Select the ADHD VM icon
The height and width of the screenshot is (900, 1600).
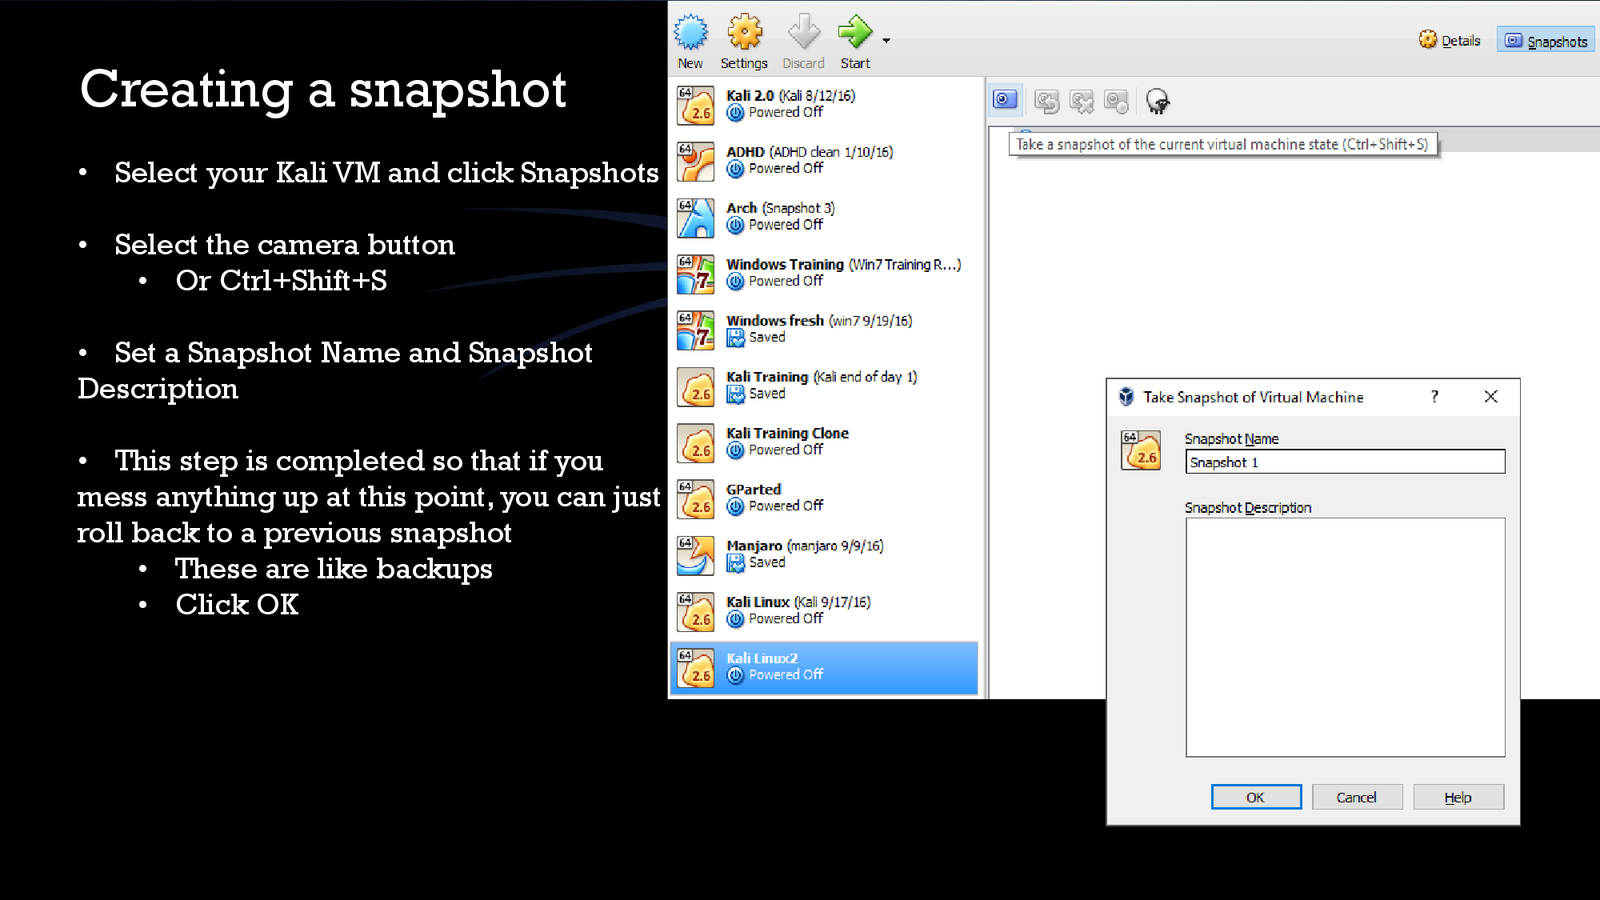[695, 161]
